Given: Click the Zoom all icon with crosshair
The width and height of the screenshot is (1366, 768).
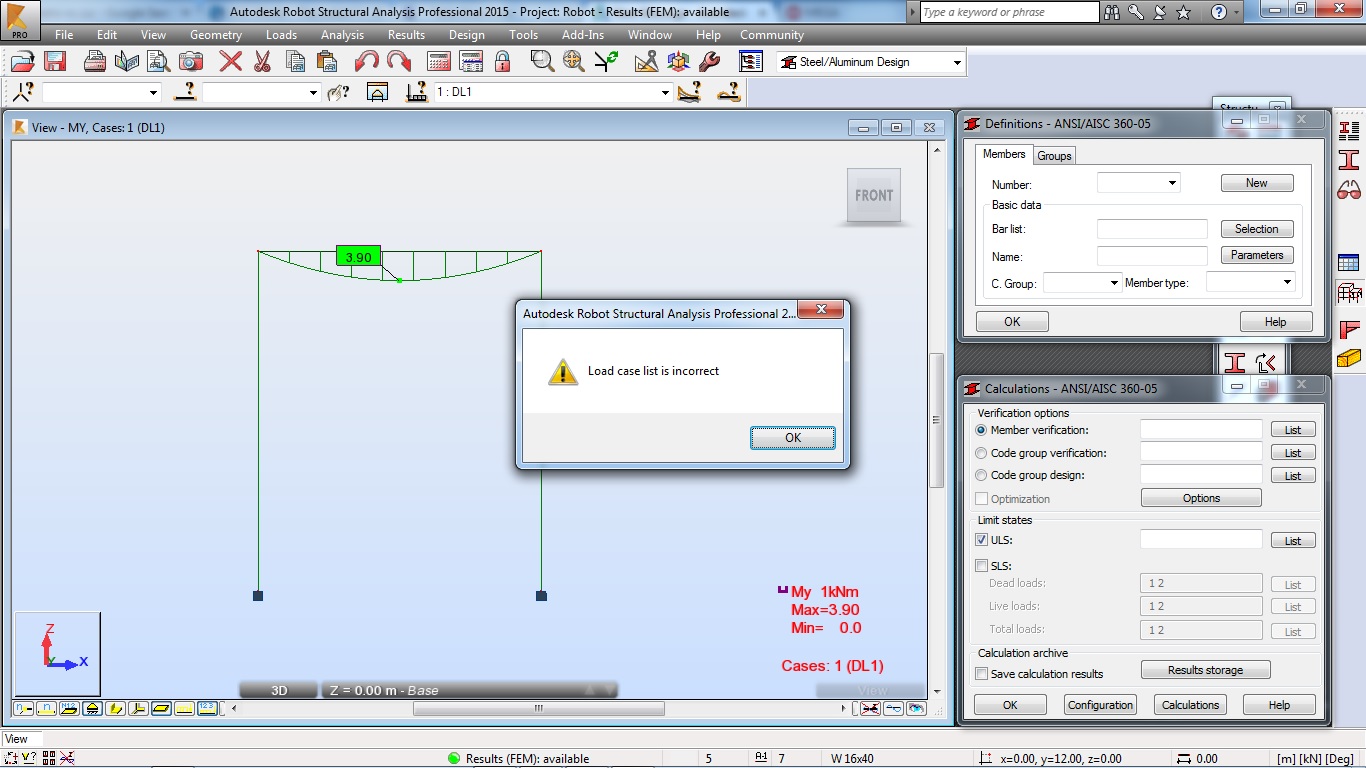Looking at the screenshot, I should click(x=574, y=62).
